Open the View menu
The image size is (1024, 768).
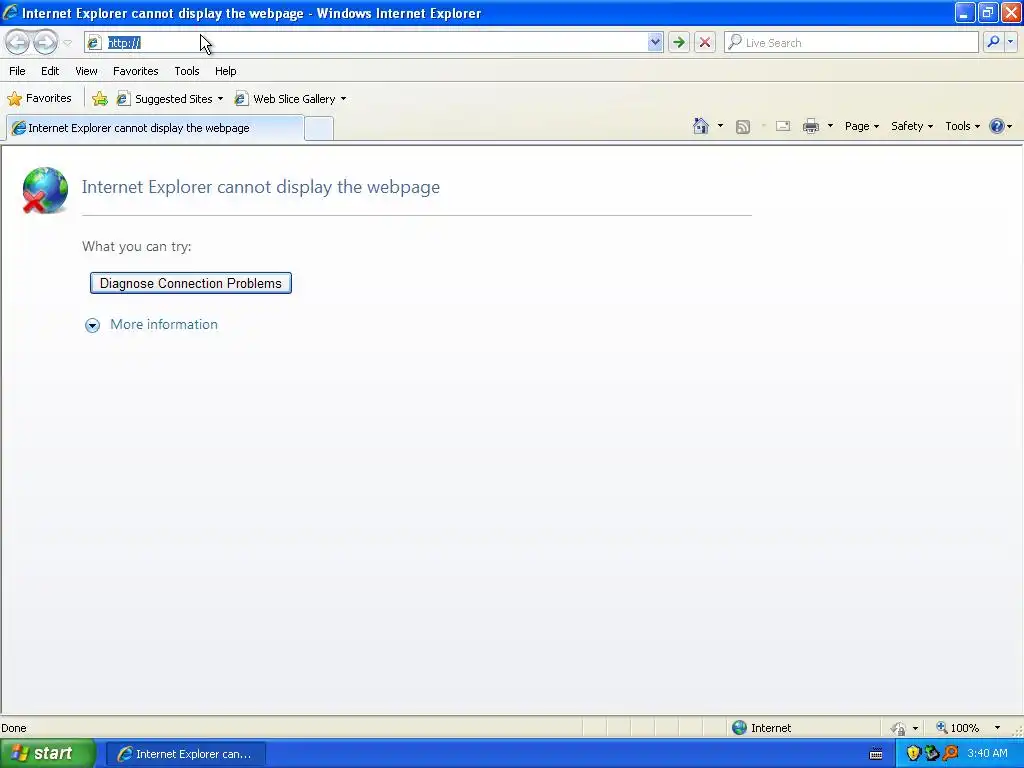[x=86, y=71]
